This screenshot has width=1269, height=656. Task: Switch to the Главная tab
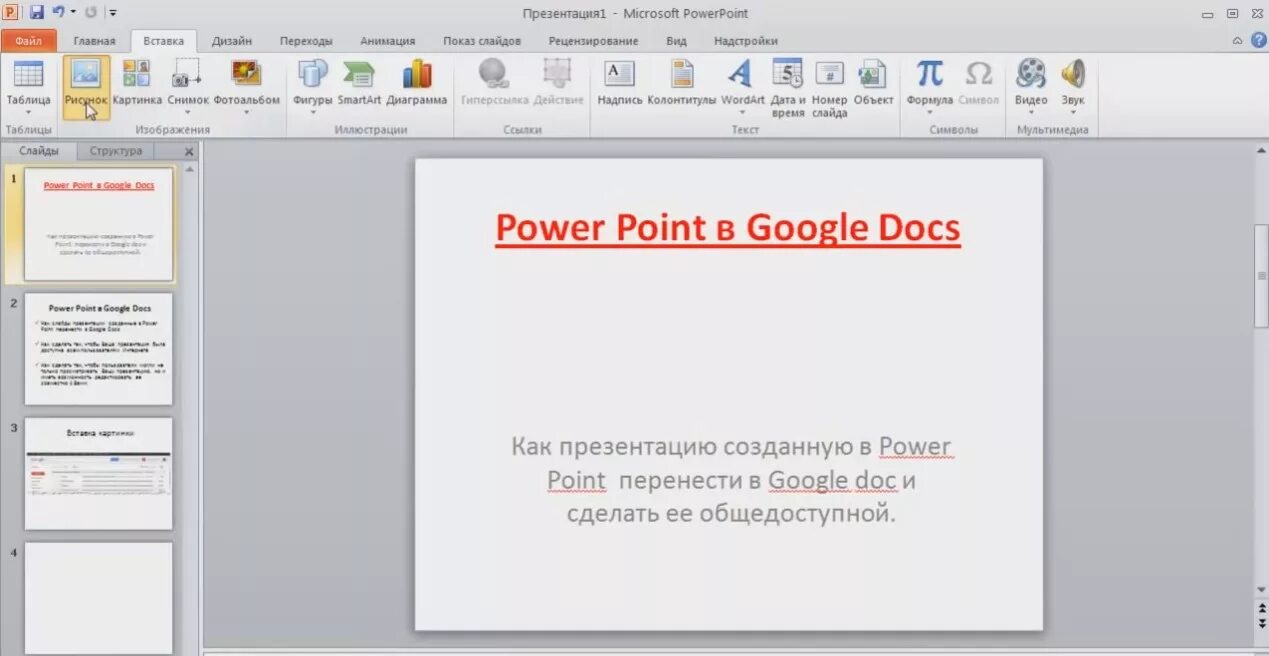click(94, 41)
